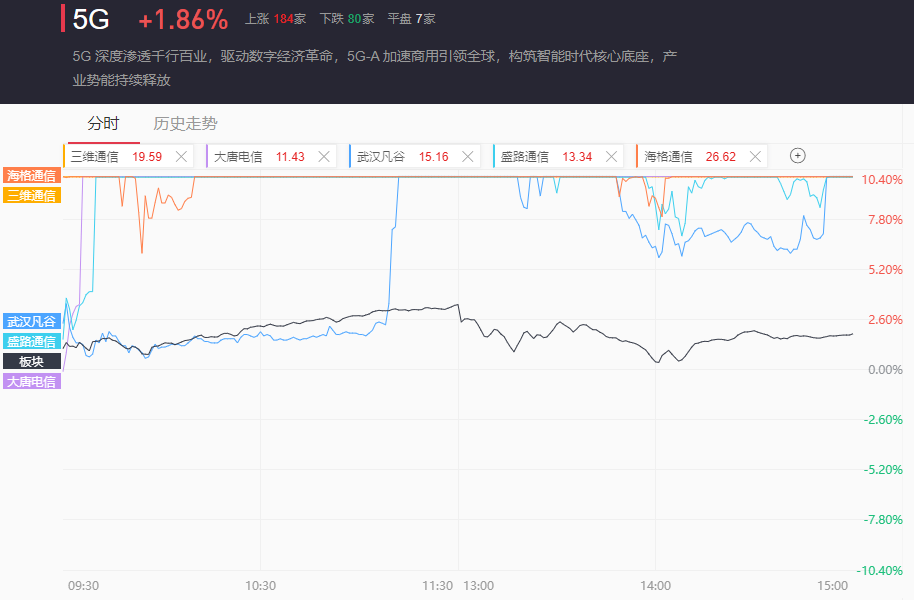Viewport: 914px width, 600px height.
Task: Click the 上涨 184家 rising count
Action: click(275, 19)
